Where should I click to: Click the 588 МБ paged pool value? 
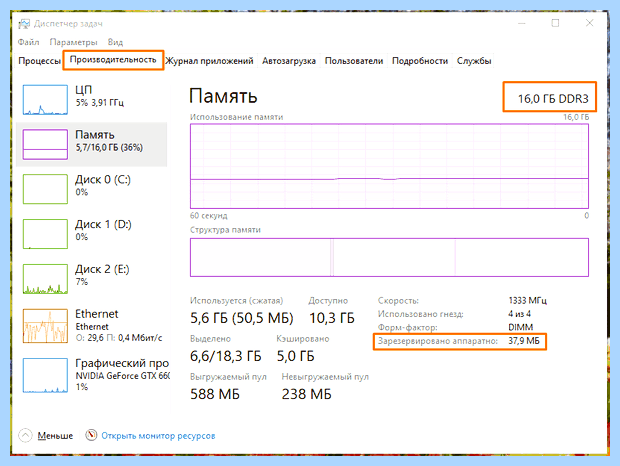215,394
